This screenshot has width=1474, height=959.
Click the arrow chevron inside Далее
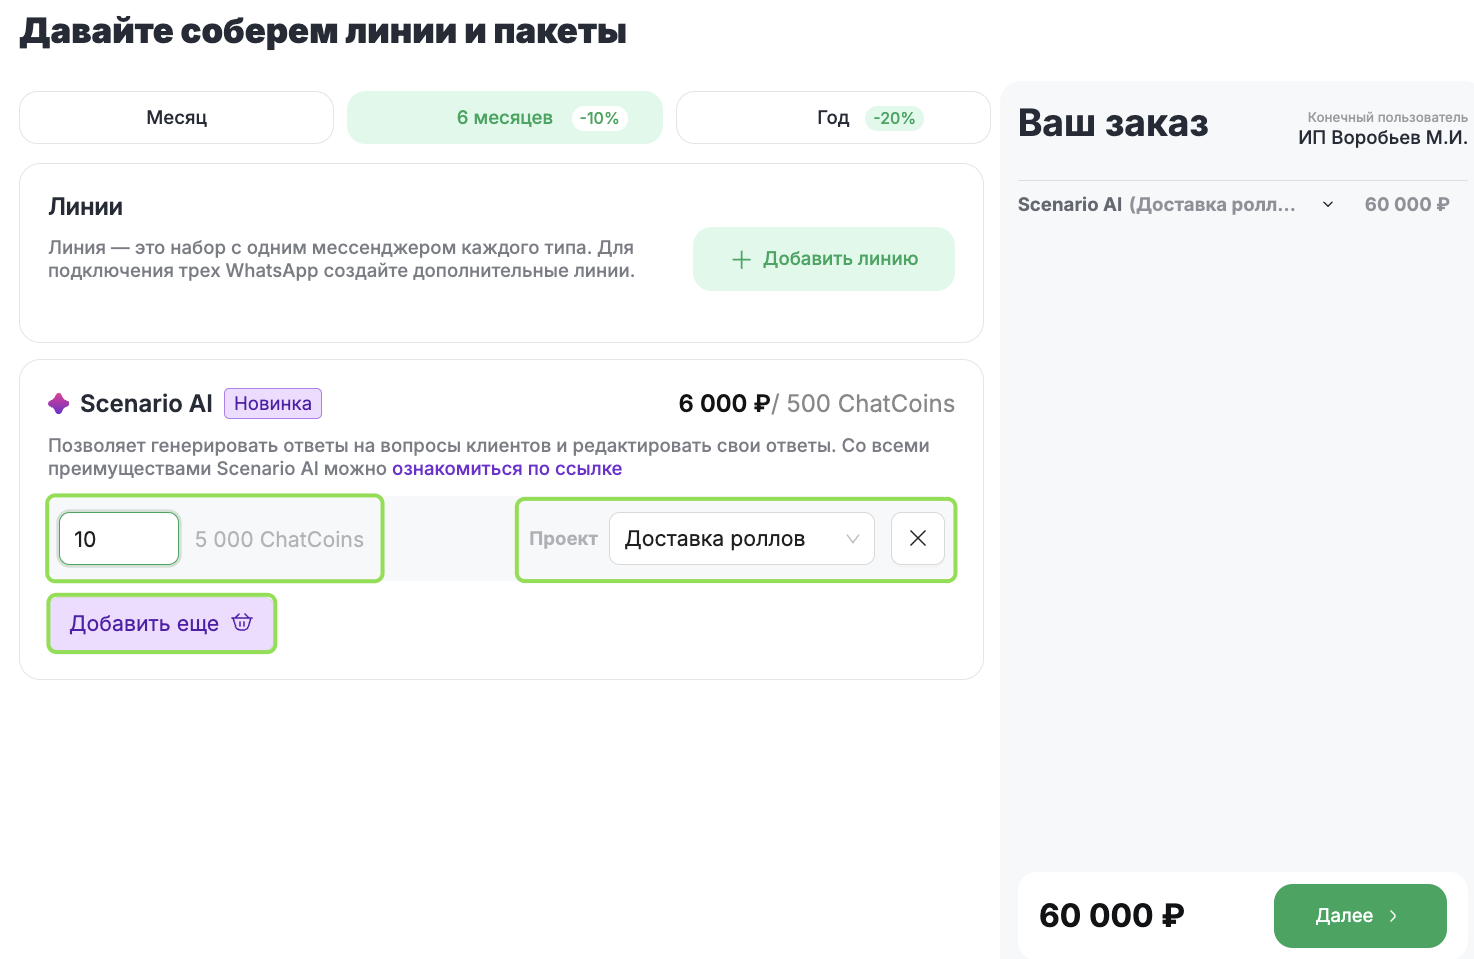[x=1394, y=916]
